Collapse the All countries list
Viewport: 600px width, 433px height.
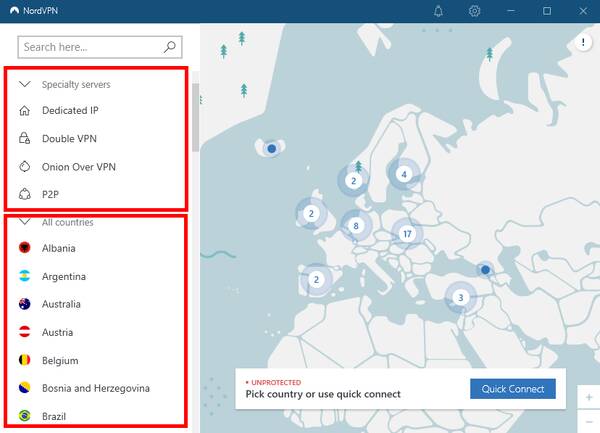(x=25, y=222)
